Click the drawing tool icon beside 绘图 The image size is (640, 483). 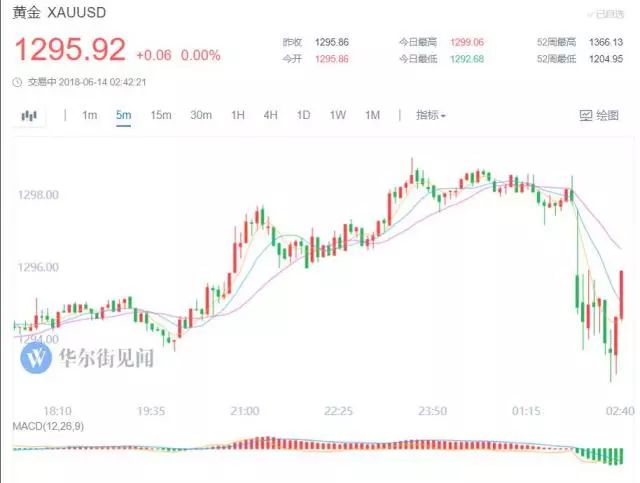pyautogui.click(x=586, y=116)
